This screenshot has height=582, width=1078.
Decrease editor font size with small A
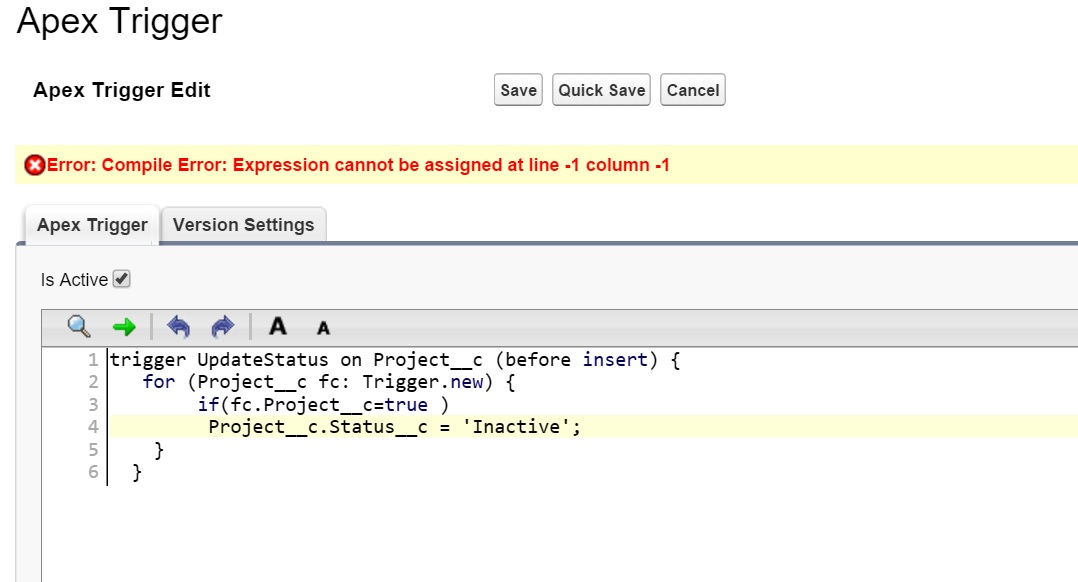pyautogui.click(x=323, y=328)
